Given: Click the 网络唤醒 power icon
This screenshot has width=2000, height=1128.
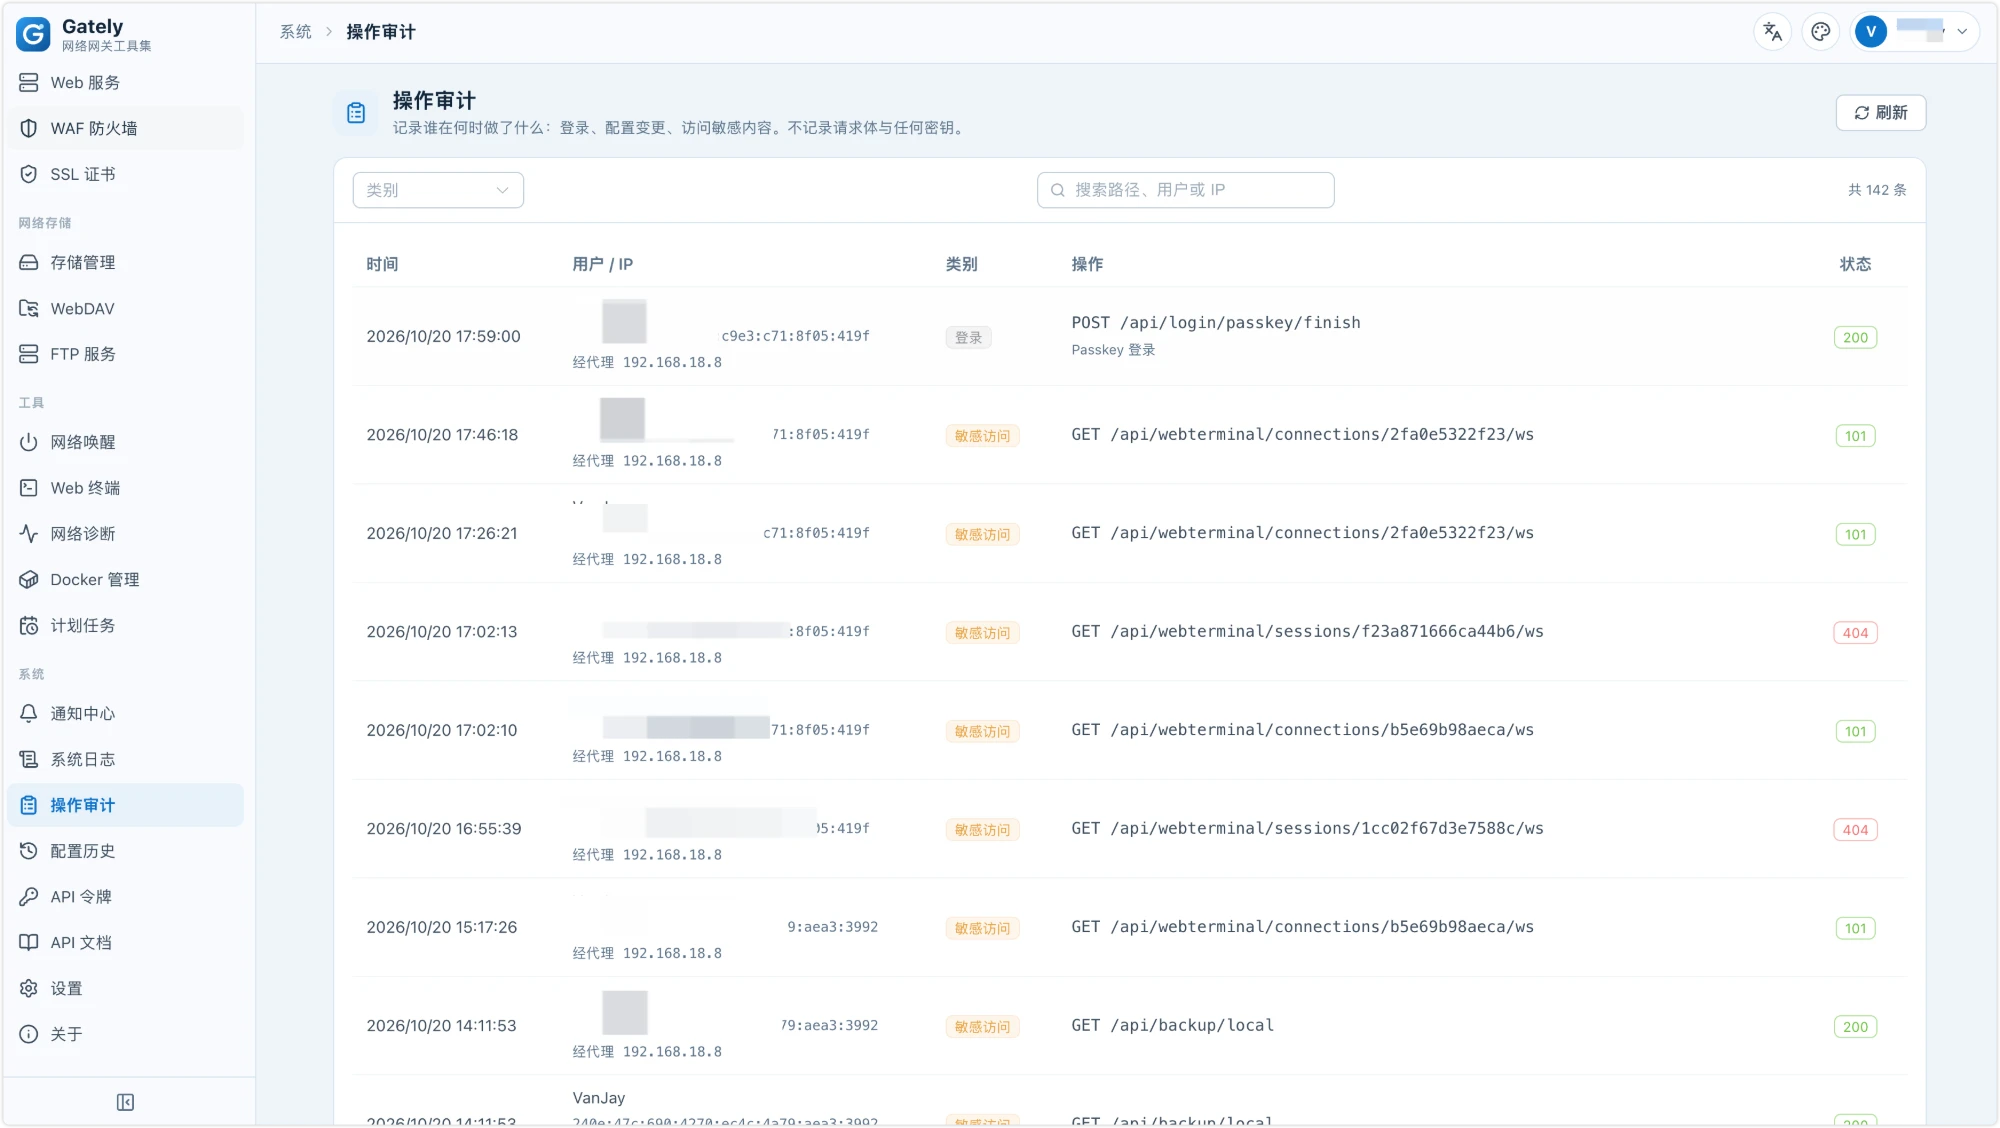Looking at the screenshot, I should pos(29,442).
